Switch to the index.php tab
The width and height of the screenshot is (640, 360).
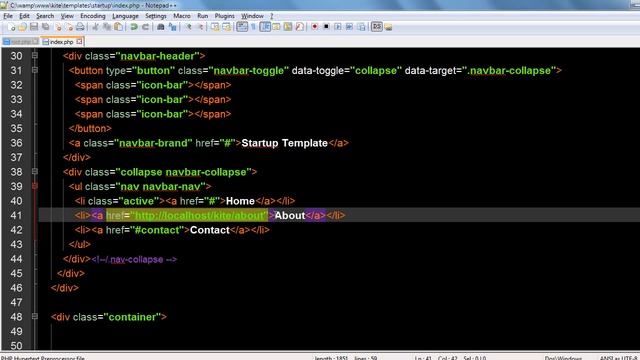(61, 42)
